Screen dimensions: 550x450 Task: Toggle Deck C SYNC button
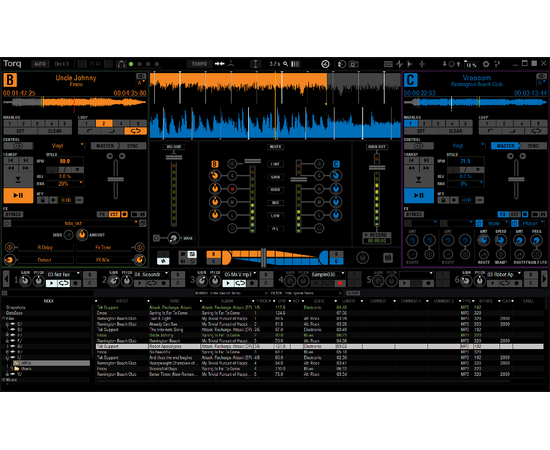click(533, 146)
